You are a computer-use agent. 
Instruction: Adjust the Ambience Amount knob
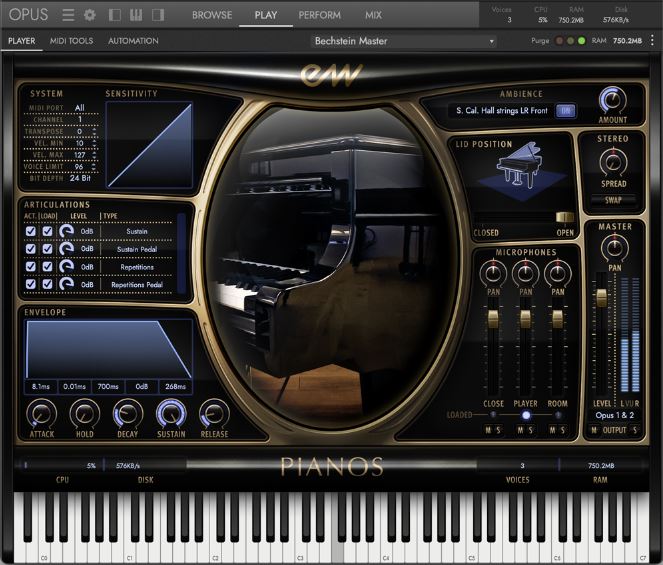(x=612, y=100)
